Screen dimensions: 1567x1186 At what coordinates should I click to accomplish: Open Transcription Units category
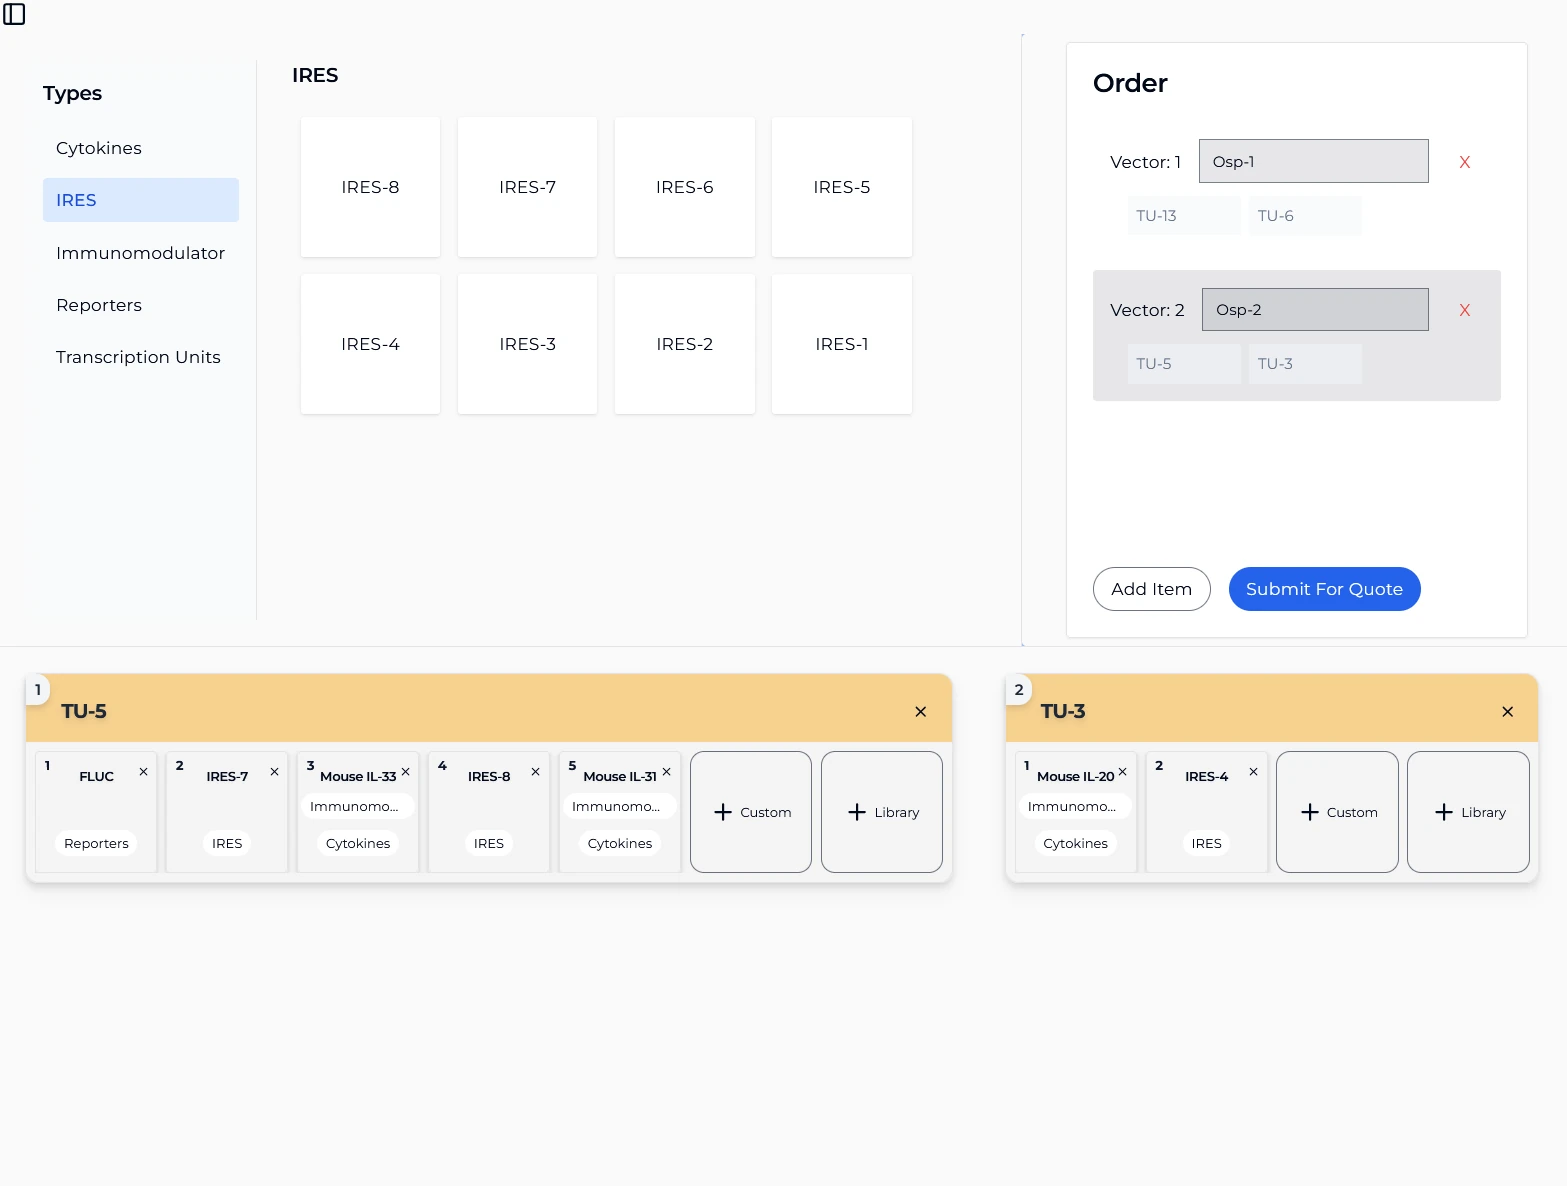click(x=138, y=357)
